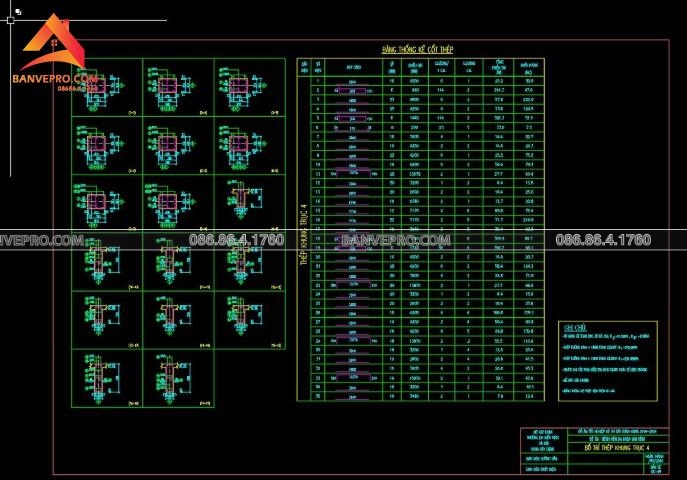Select the 'BỐ TRÍ THÉP KHUNG TRỤC 4' title block text

click(x=617, y=448)
